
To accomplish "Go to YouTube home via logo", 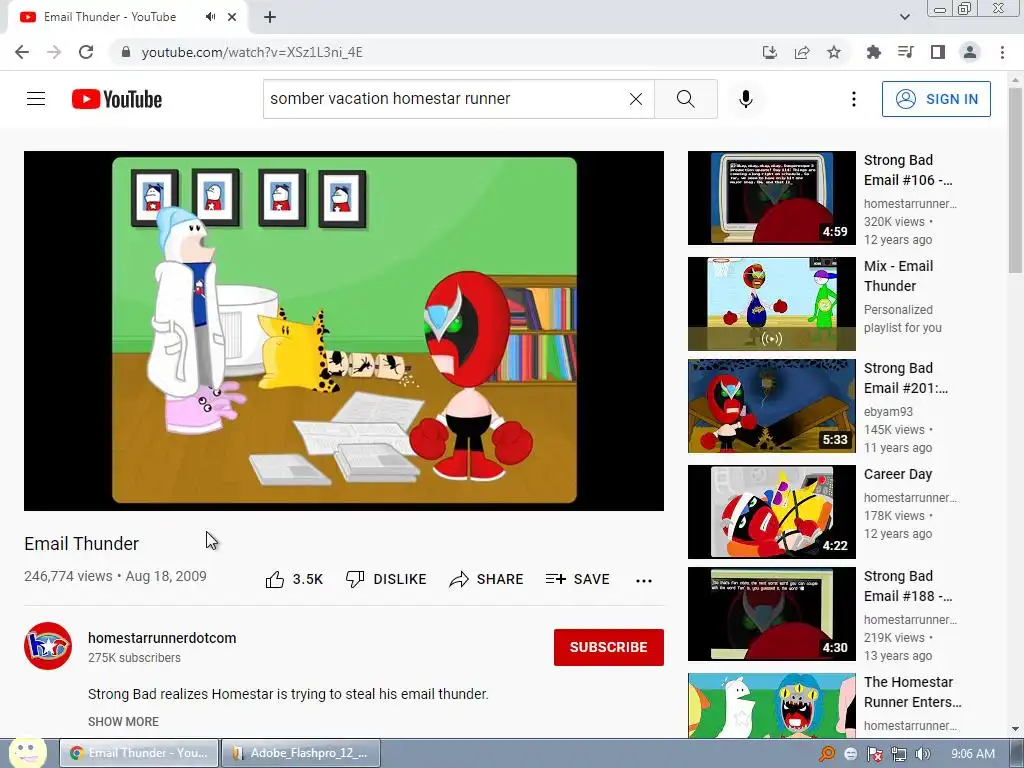I will (117, 99).
